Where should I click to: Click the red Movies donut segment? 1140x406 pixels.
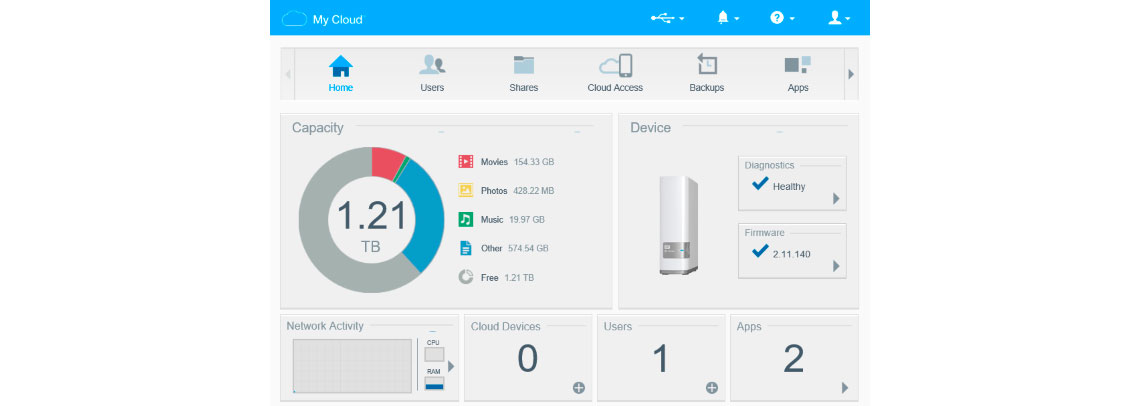pos(386,162)
